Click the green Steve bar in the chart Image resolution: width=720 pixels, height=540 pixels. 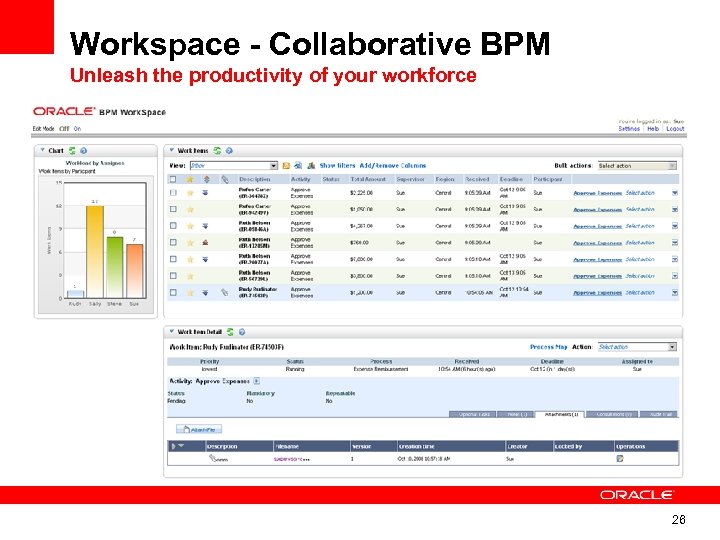click(115, 267)
